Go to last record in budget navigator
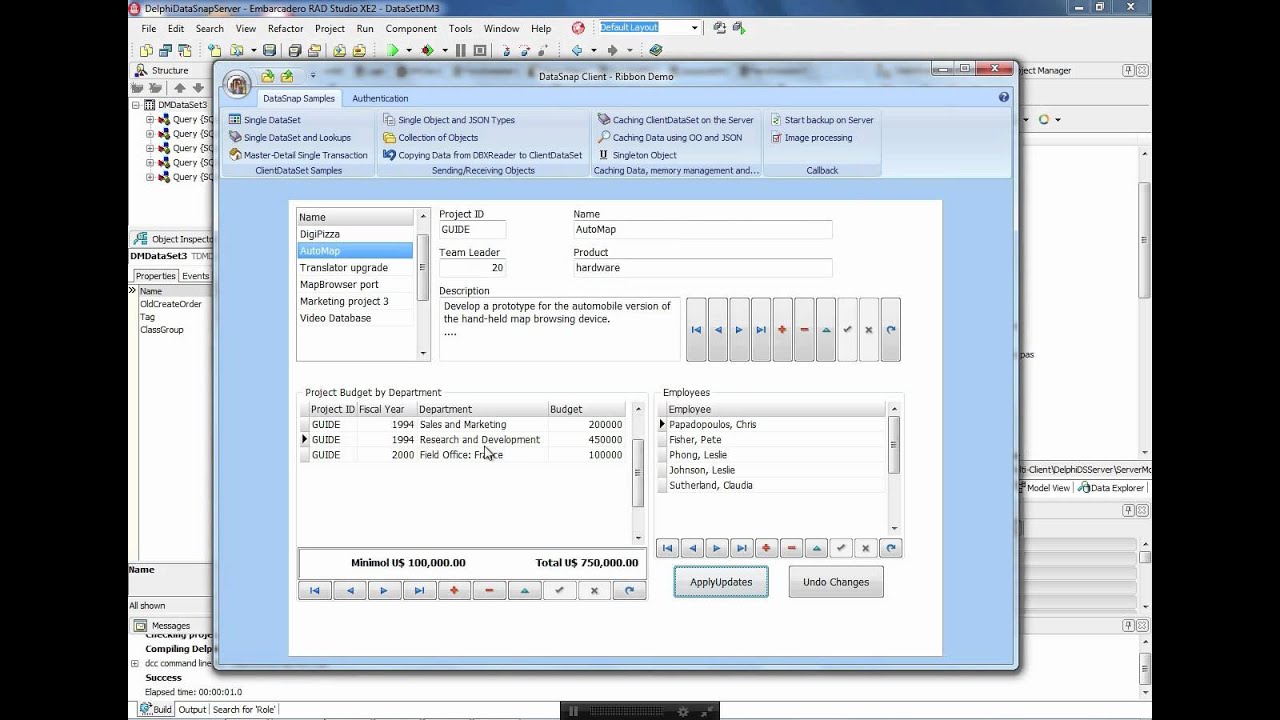Image resolution: width=1280 pixels, height=720 pixels. tap(419, 591)
